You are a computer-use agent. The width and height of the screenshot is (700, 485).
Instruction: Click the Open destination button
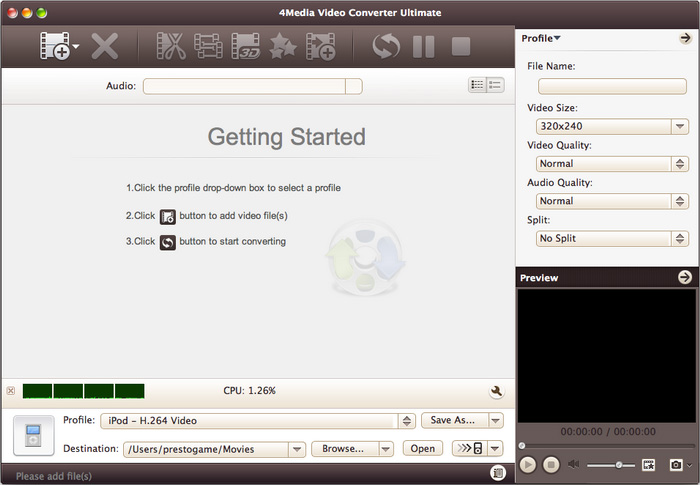point(422,449)
